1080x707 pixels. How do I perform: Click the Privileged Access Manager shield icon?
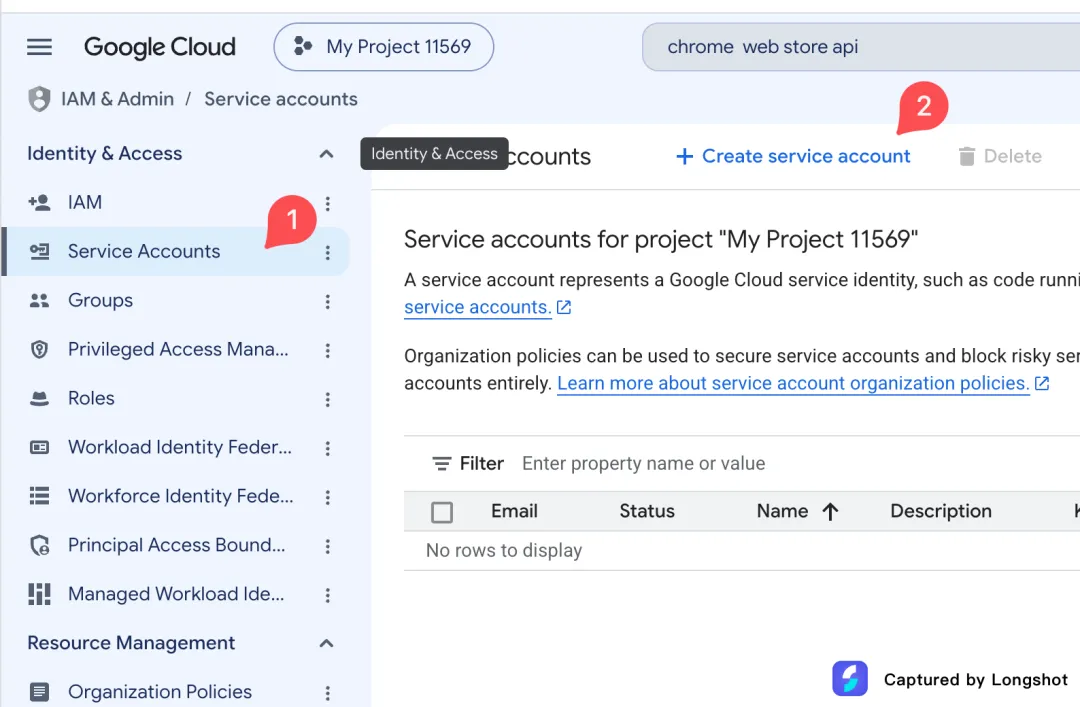pyautogui.click(x=39, y=349)
